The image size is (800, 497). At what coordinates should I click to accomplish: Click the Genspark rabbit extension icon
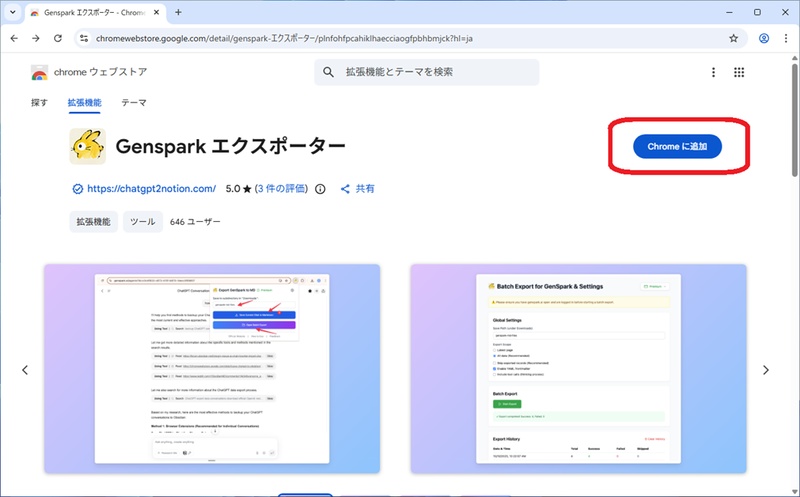(x=88, y=146)
